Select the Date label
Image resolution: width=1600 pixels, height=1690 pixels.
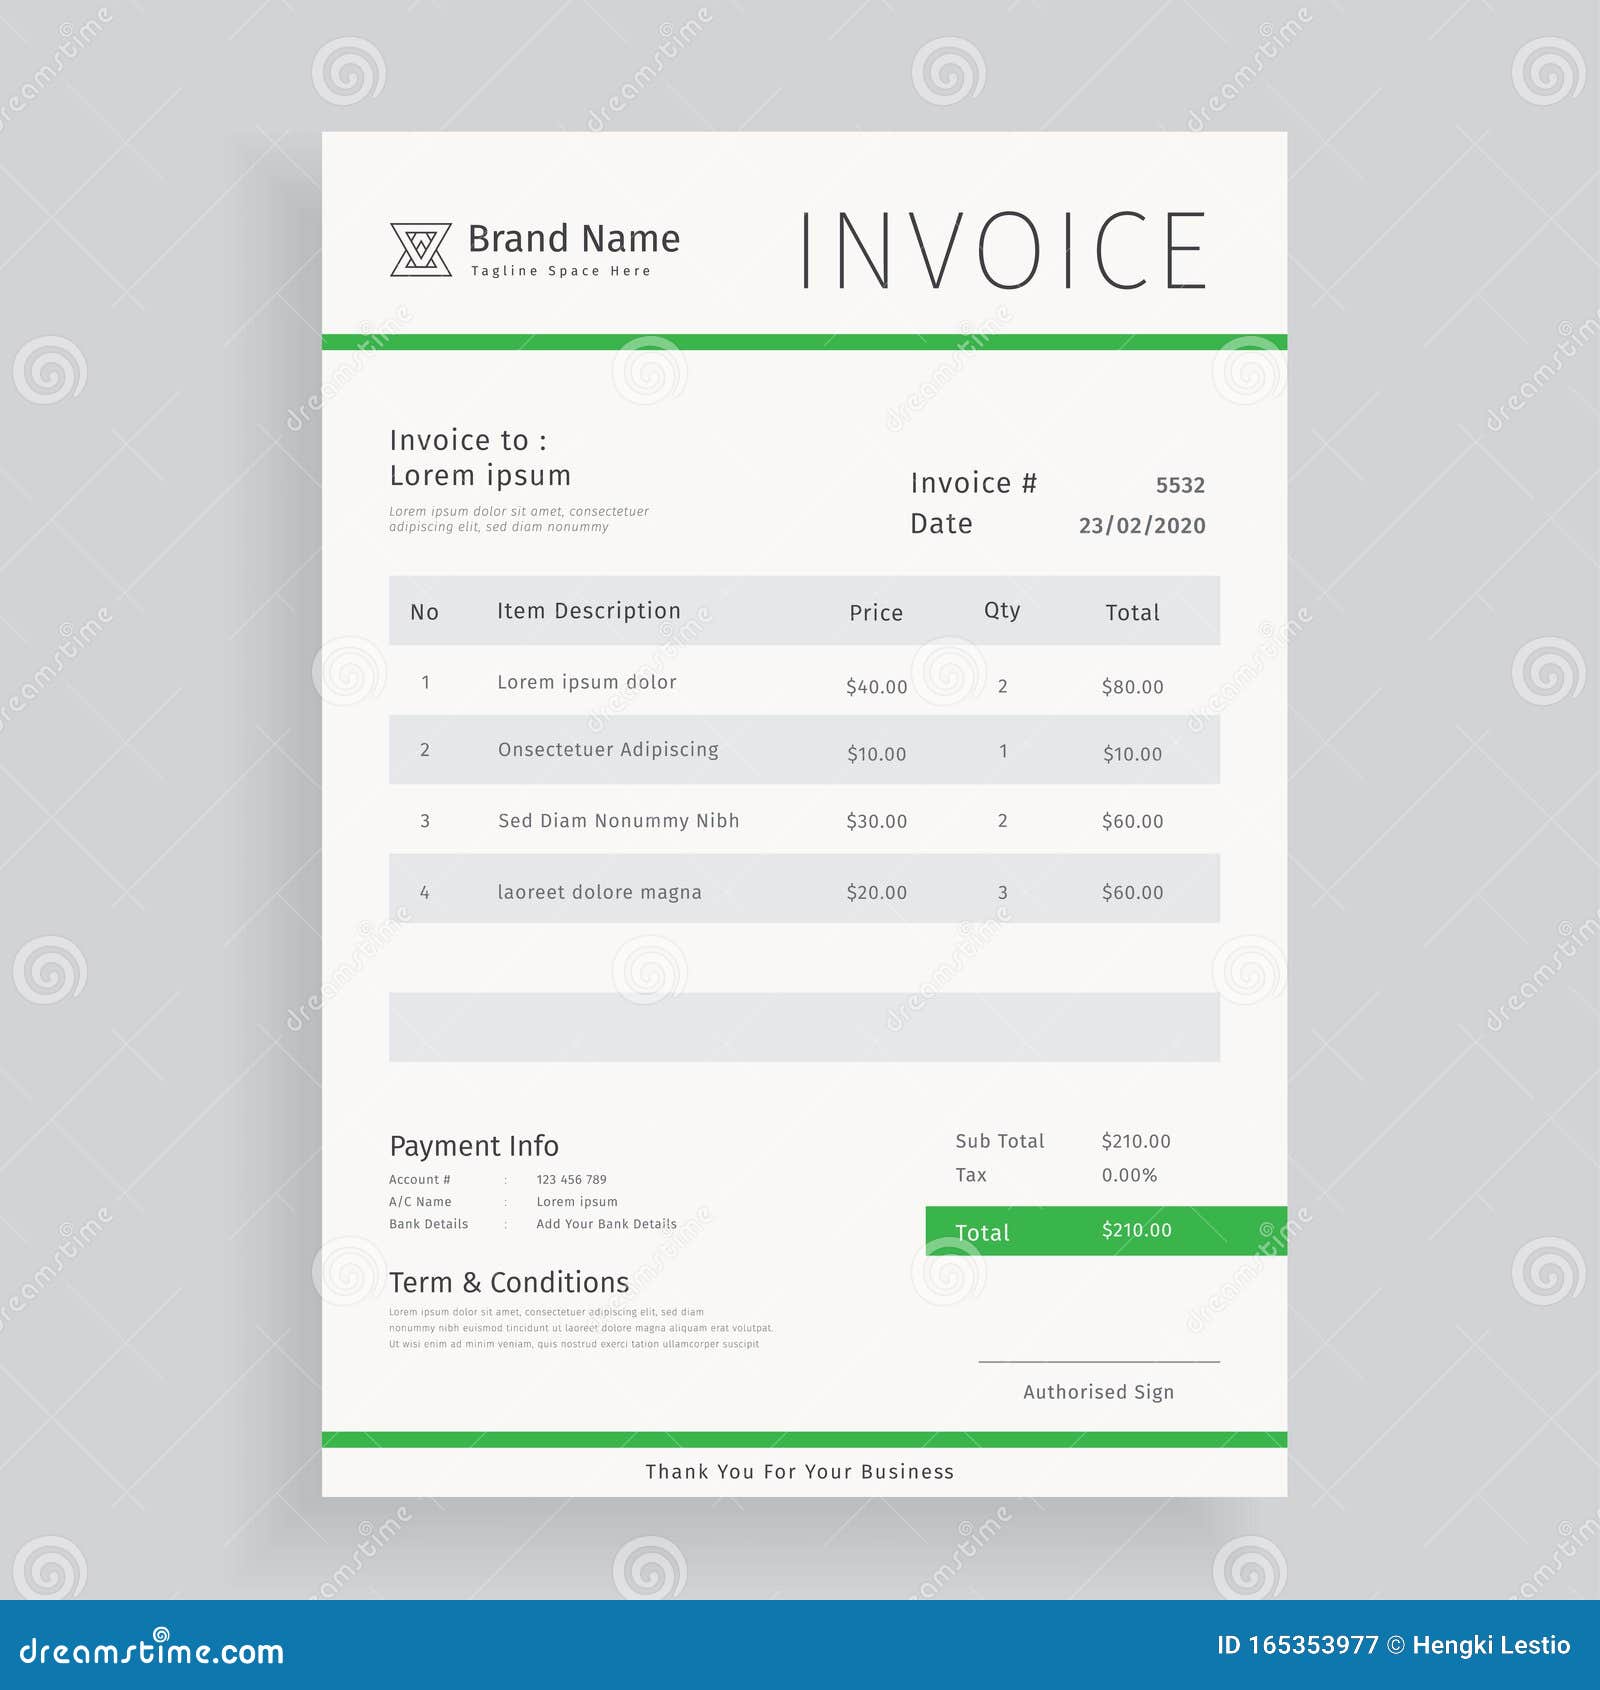940,523
